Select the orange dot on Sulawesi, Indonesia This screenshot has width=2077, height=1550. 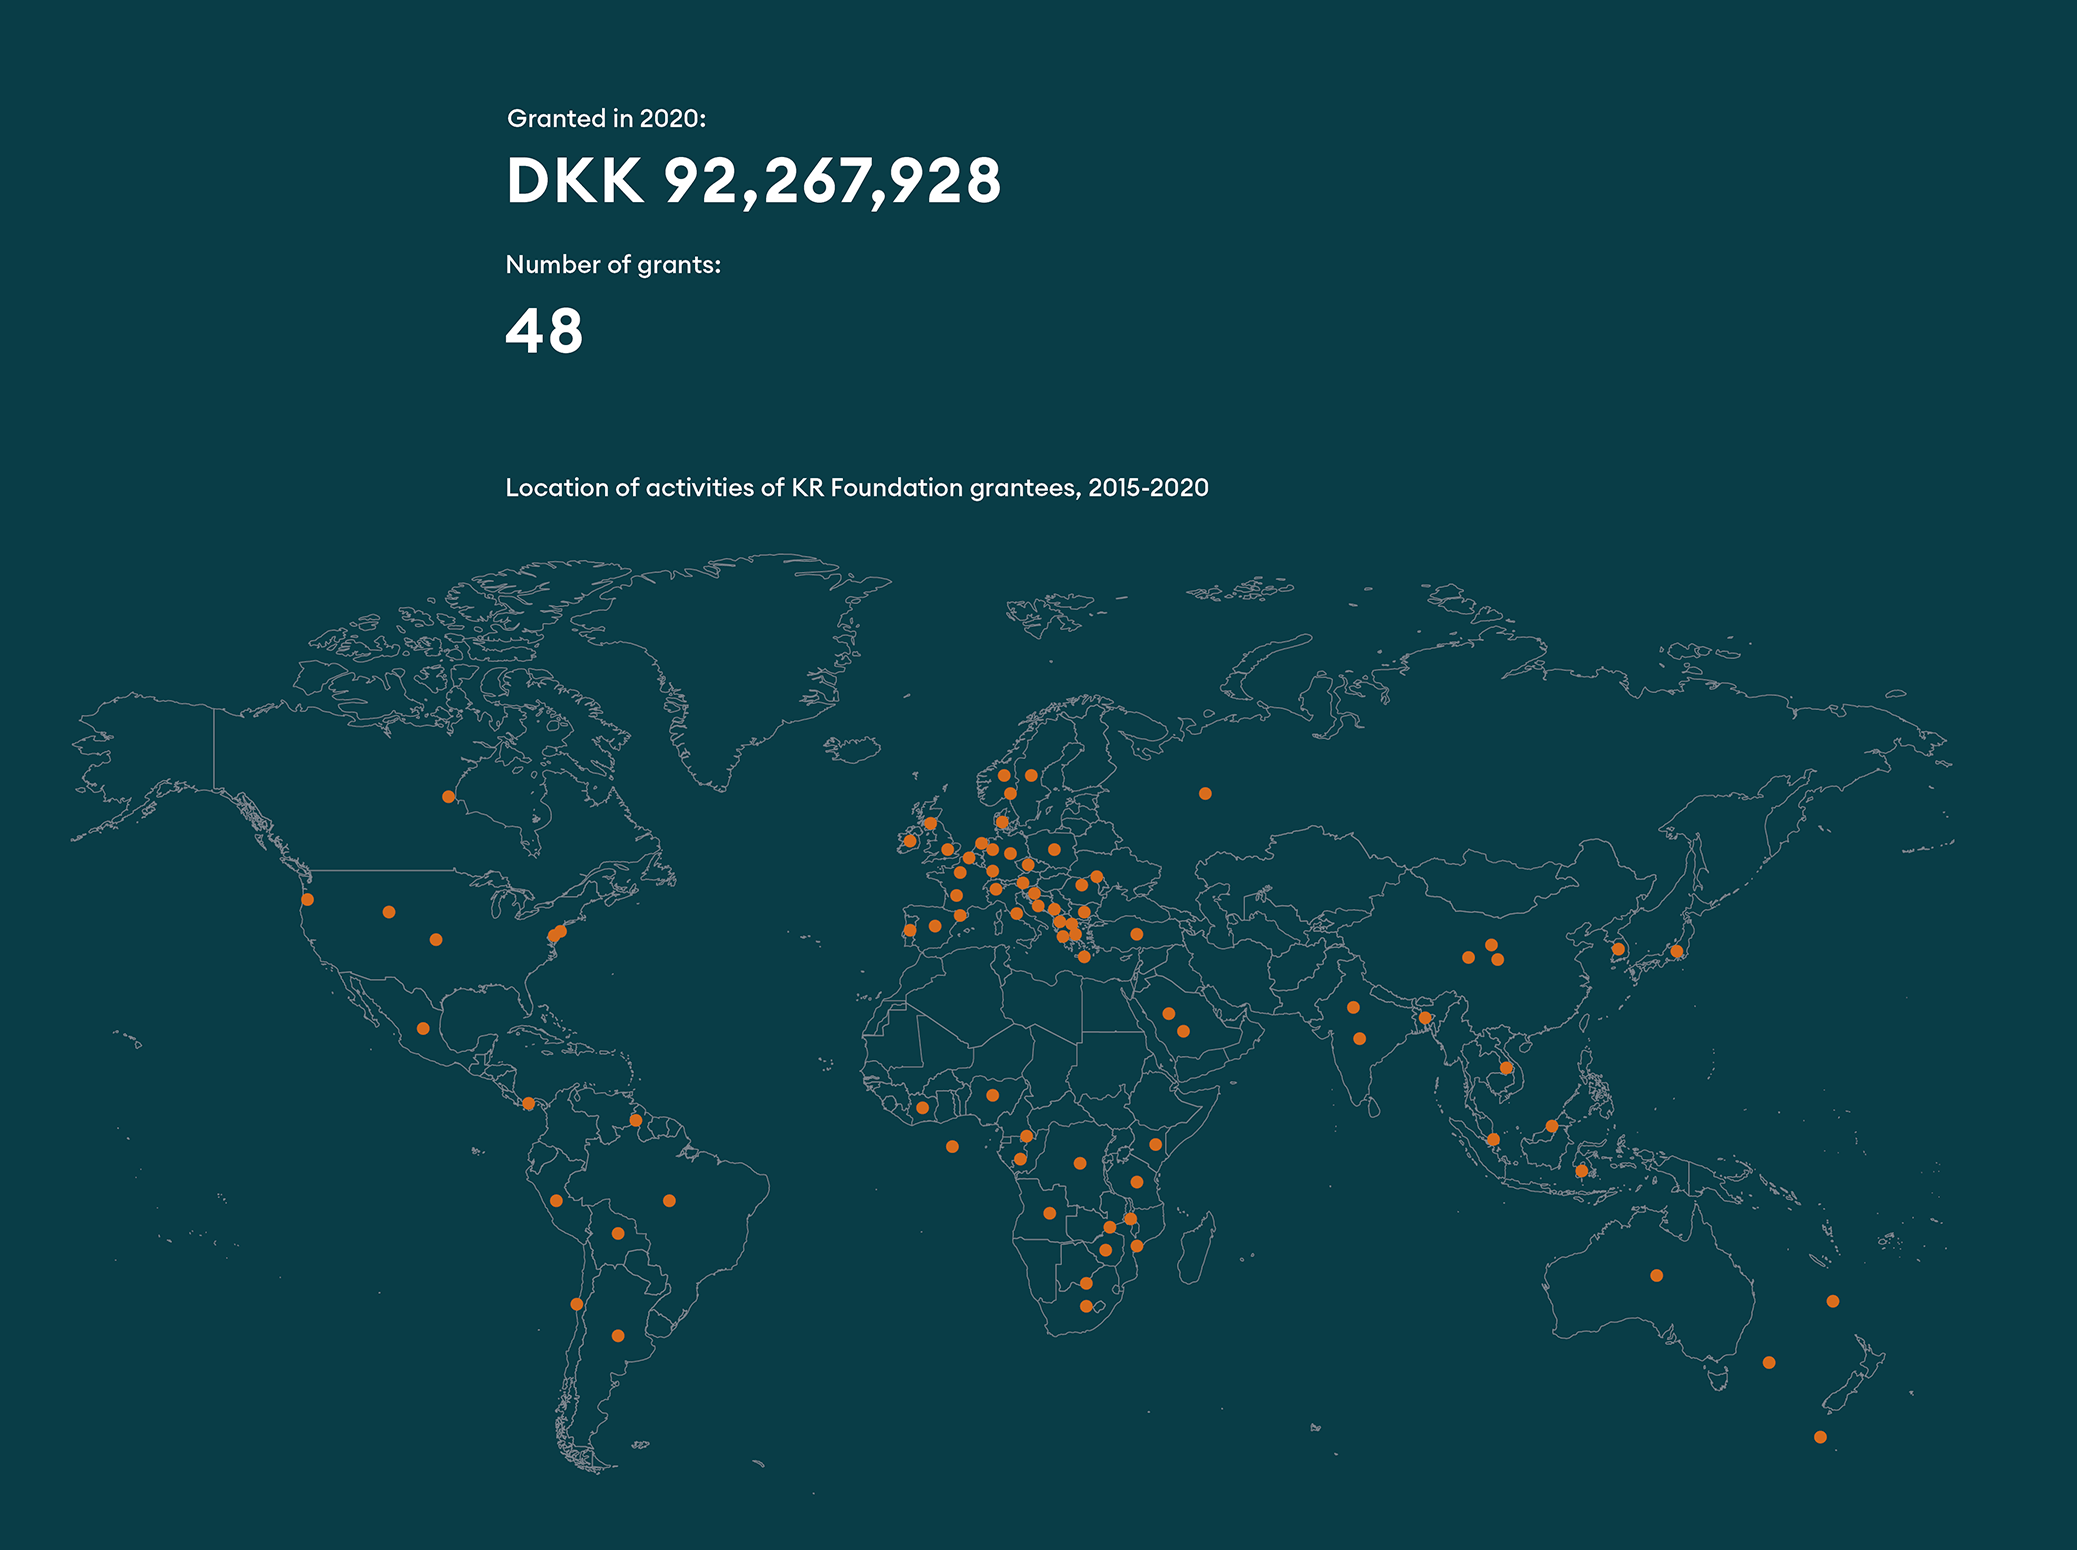point(1581,1171)
